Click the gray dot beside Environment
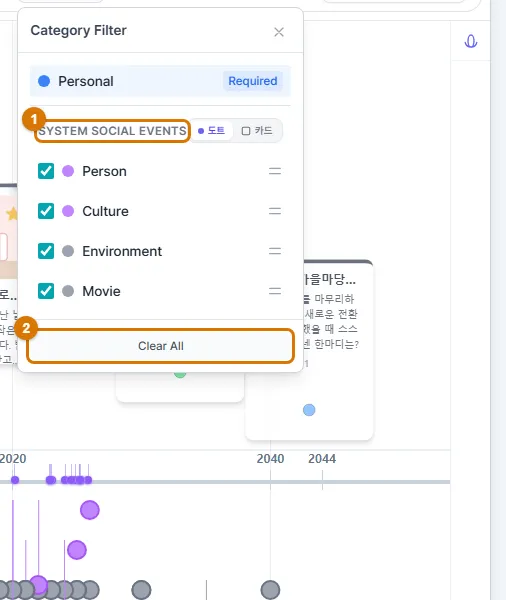 [x=68, y=251]
